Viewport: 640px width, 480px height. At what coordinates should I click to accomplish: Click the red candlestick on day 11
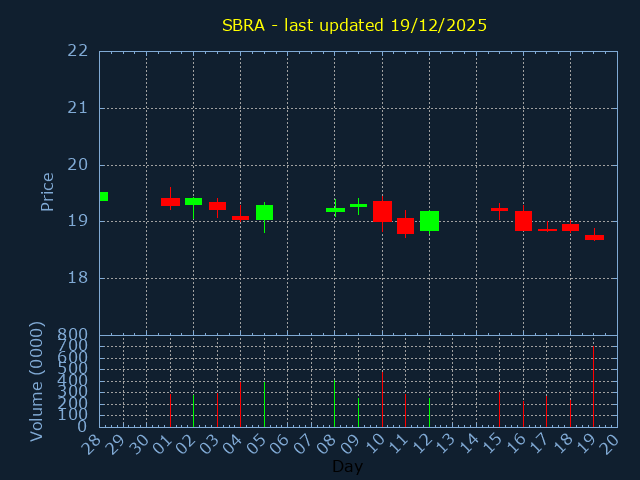point(405,225)
